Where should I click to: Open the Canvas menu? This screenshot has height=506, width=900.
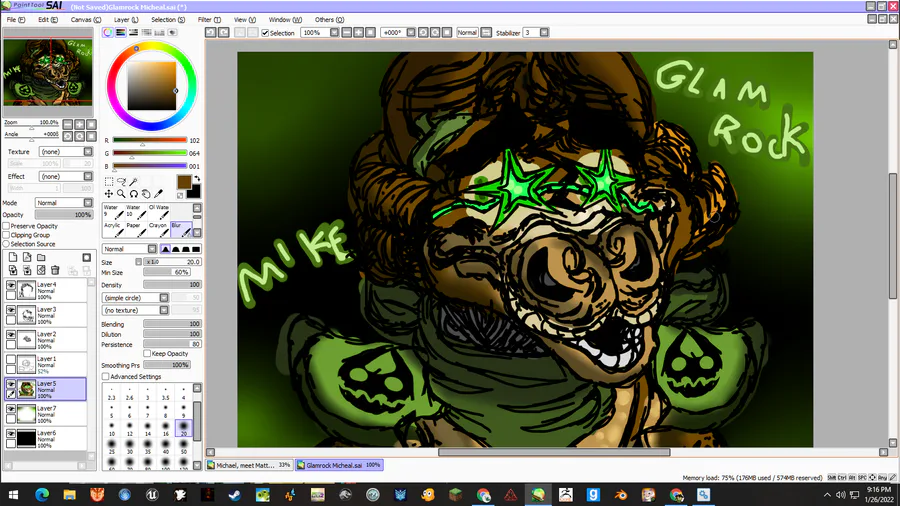click(x=86, y=20)
